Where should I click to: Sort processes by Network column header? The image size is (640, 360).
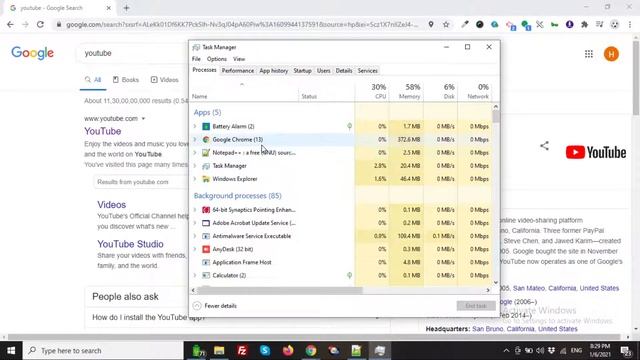coord(475,91)
